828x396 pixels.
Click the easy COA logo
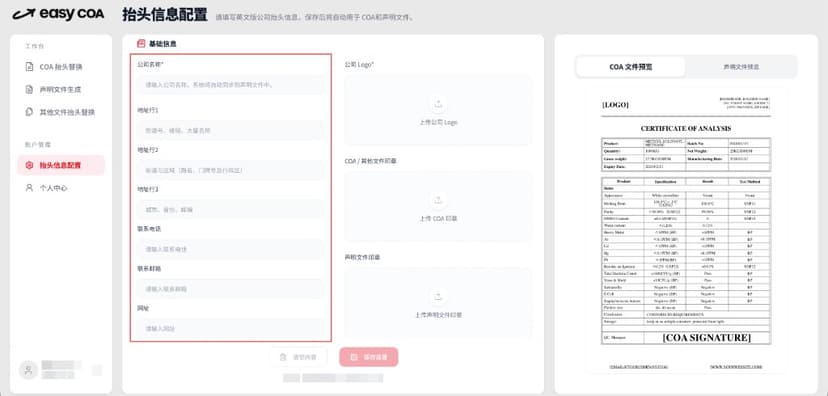(59, 14)
